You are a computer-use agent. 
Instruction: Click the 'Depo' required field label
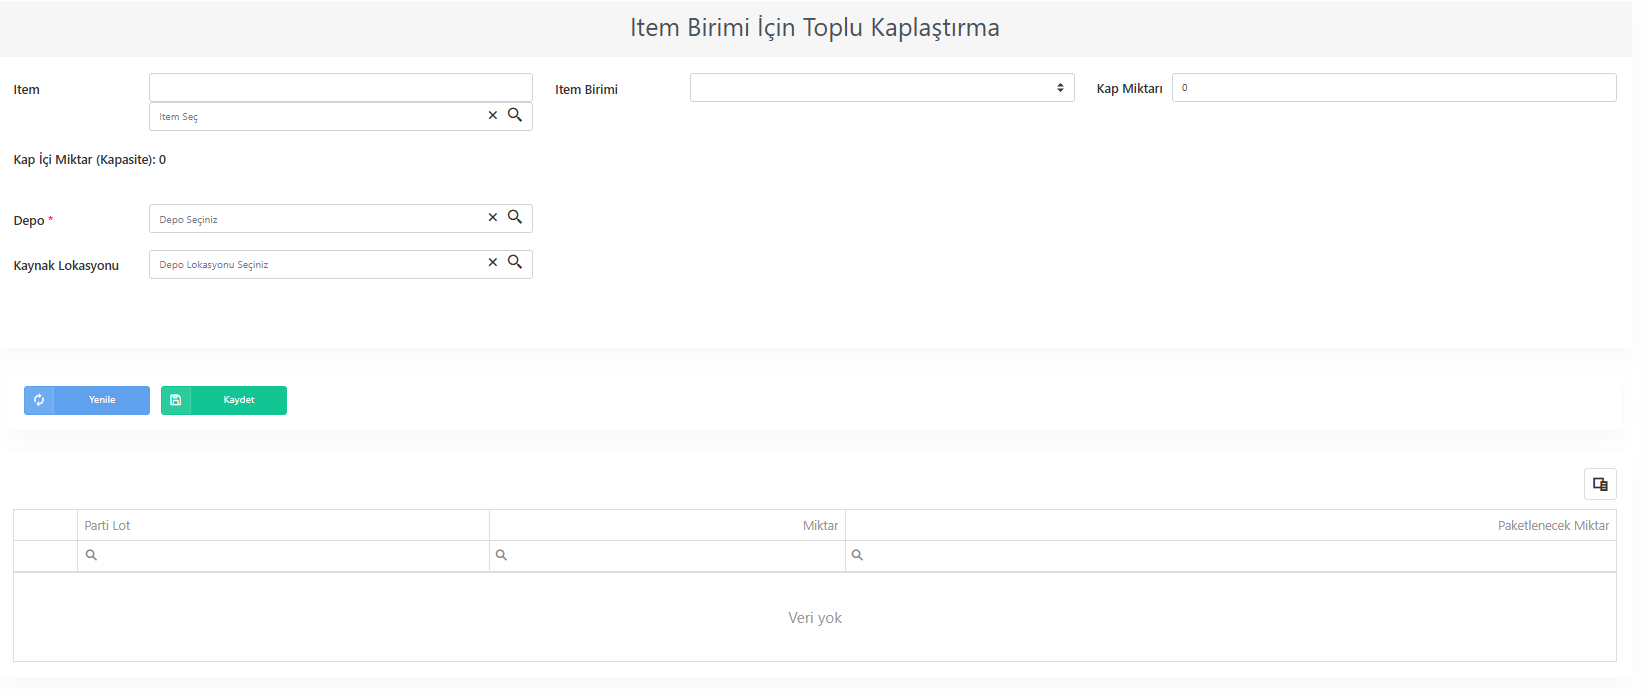click(33, 221)
